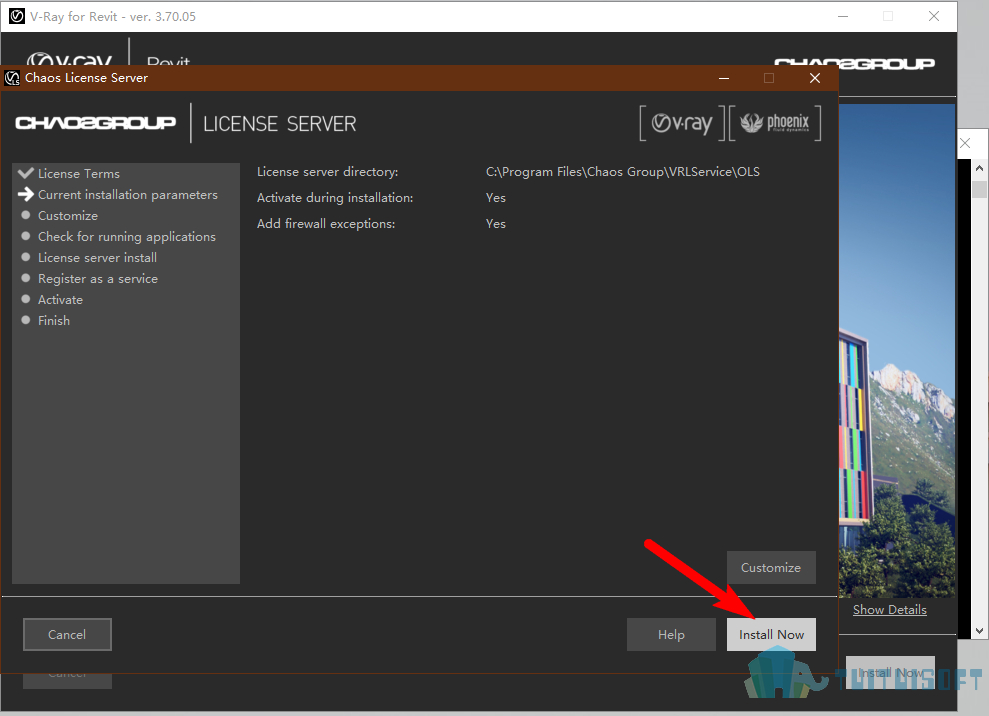Image resolution: width=989 pixels, height=716 pixels.
Task: Cancel the Chaos License Server installation
Action: (67, 635)
